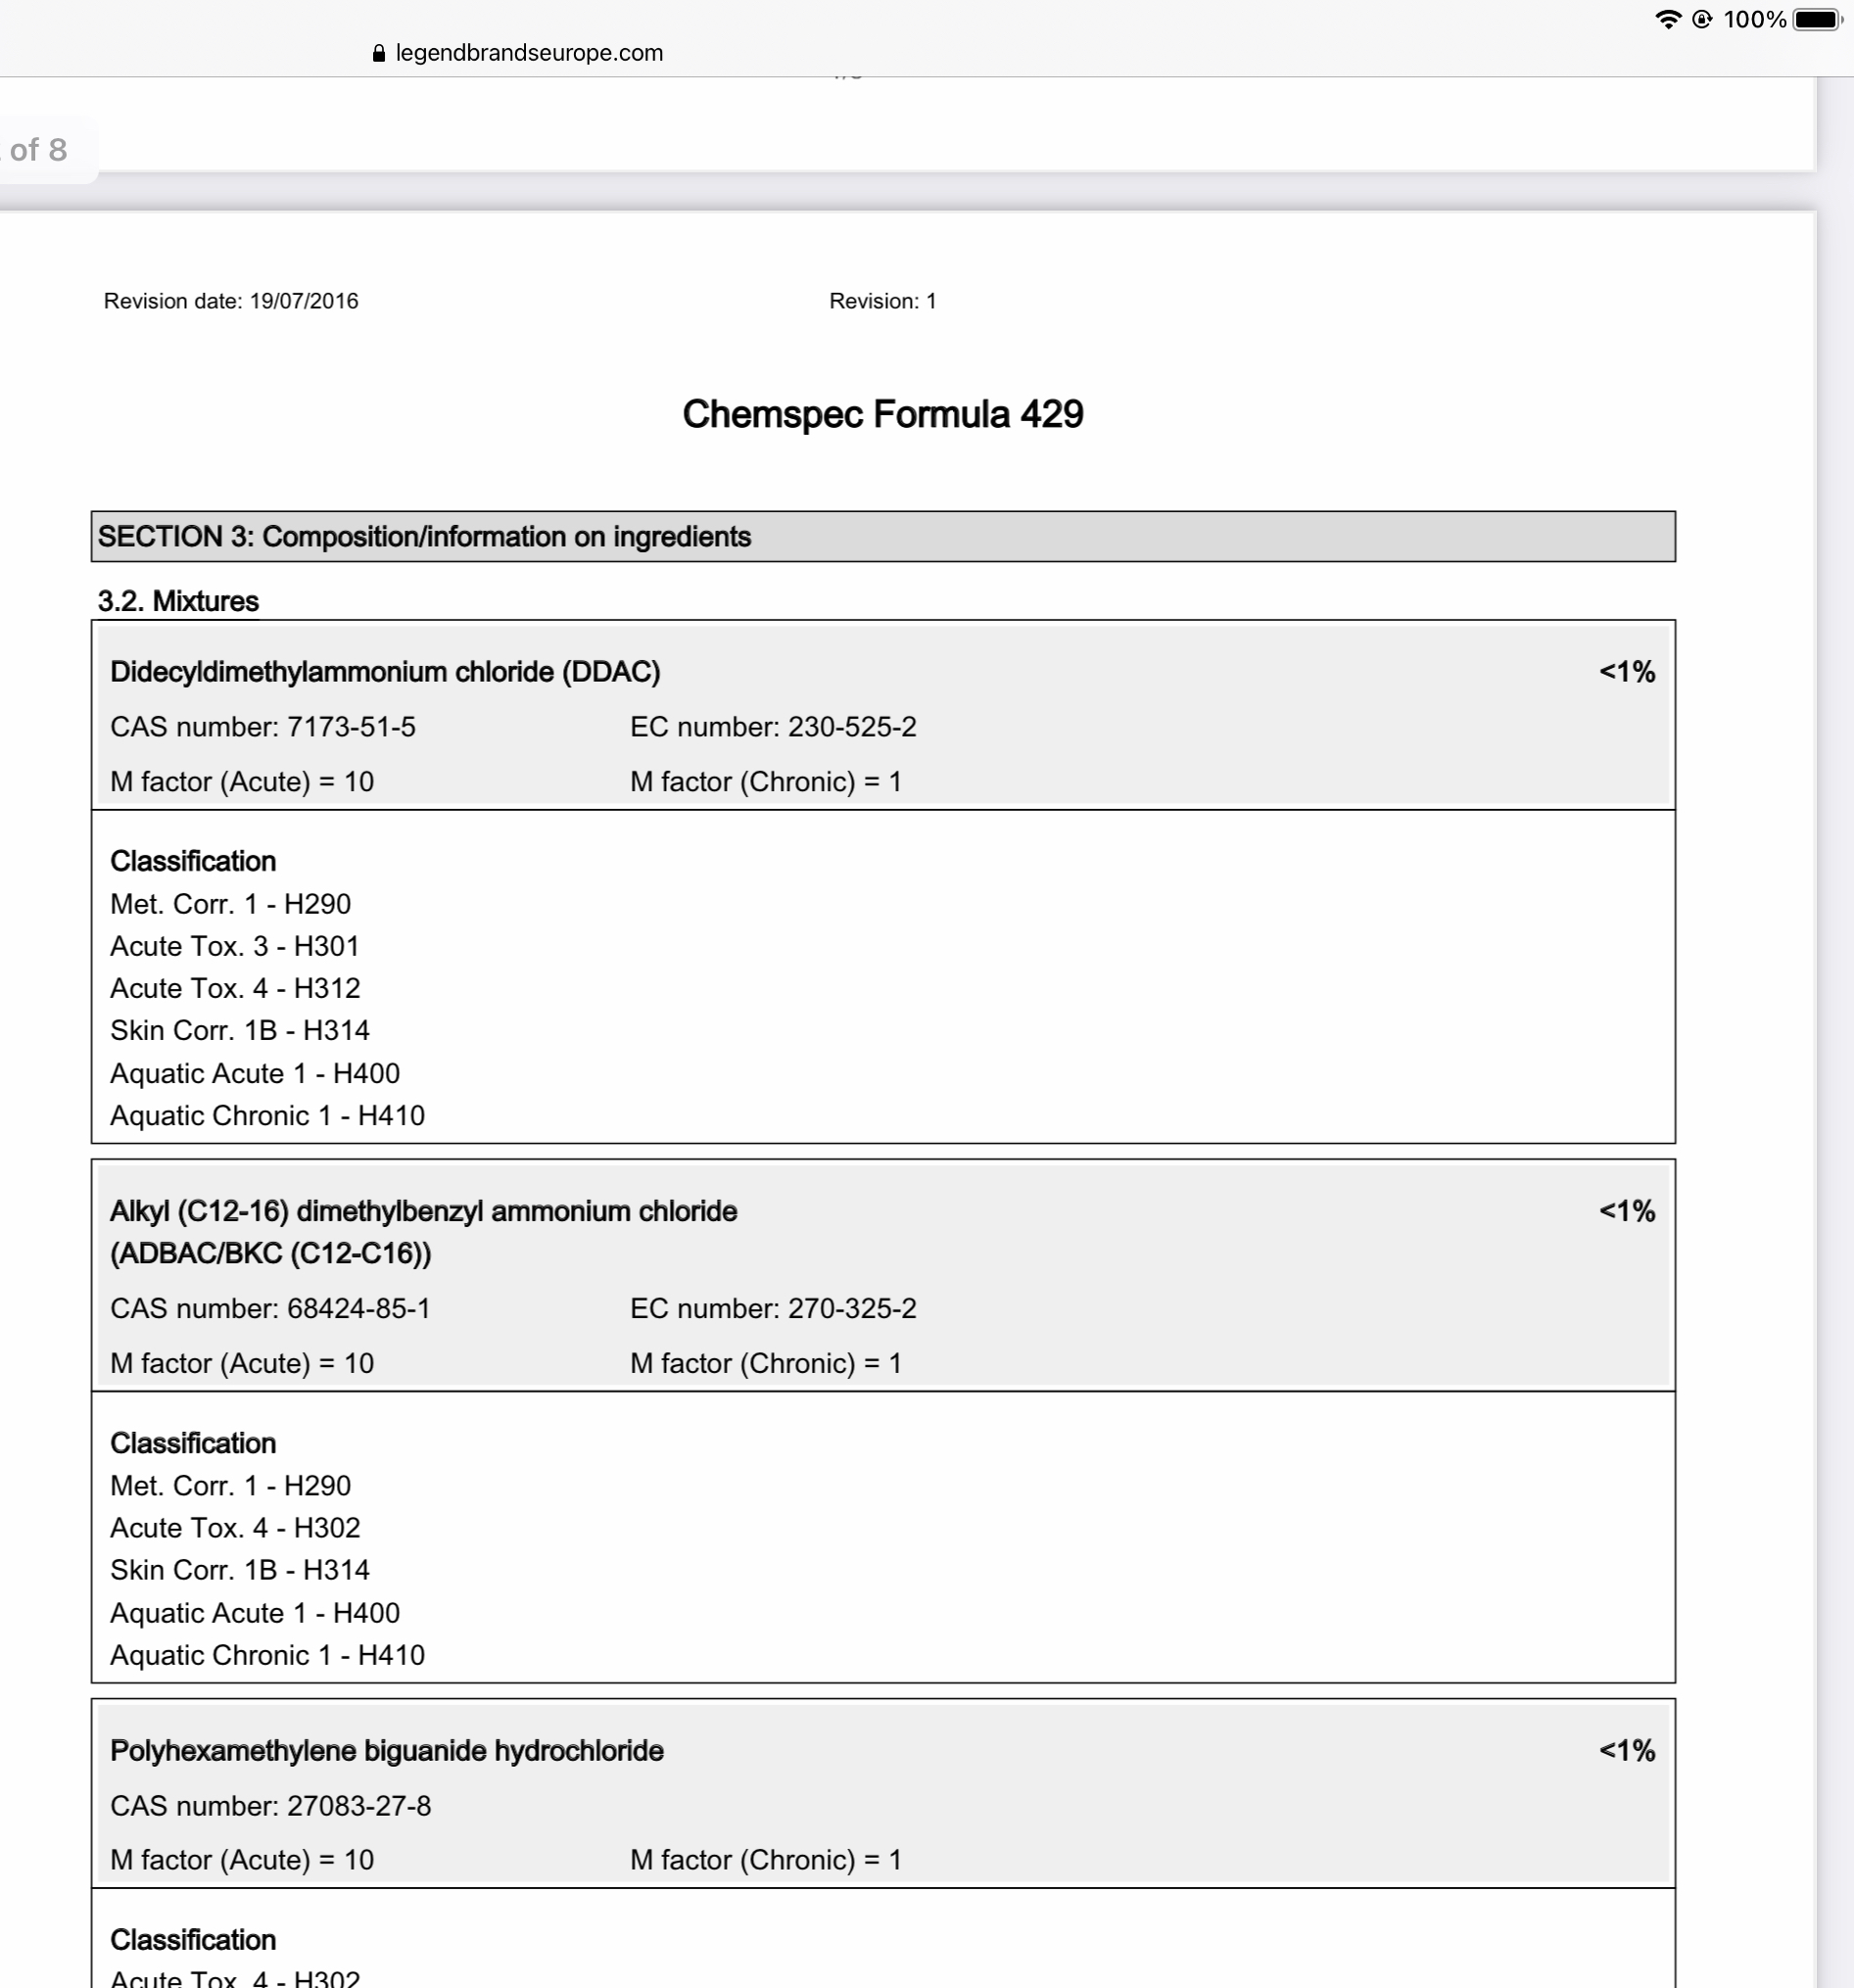Tap the 100% battery percentage text
Screen dimensions: 1854x1988
[1754, 19]
